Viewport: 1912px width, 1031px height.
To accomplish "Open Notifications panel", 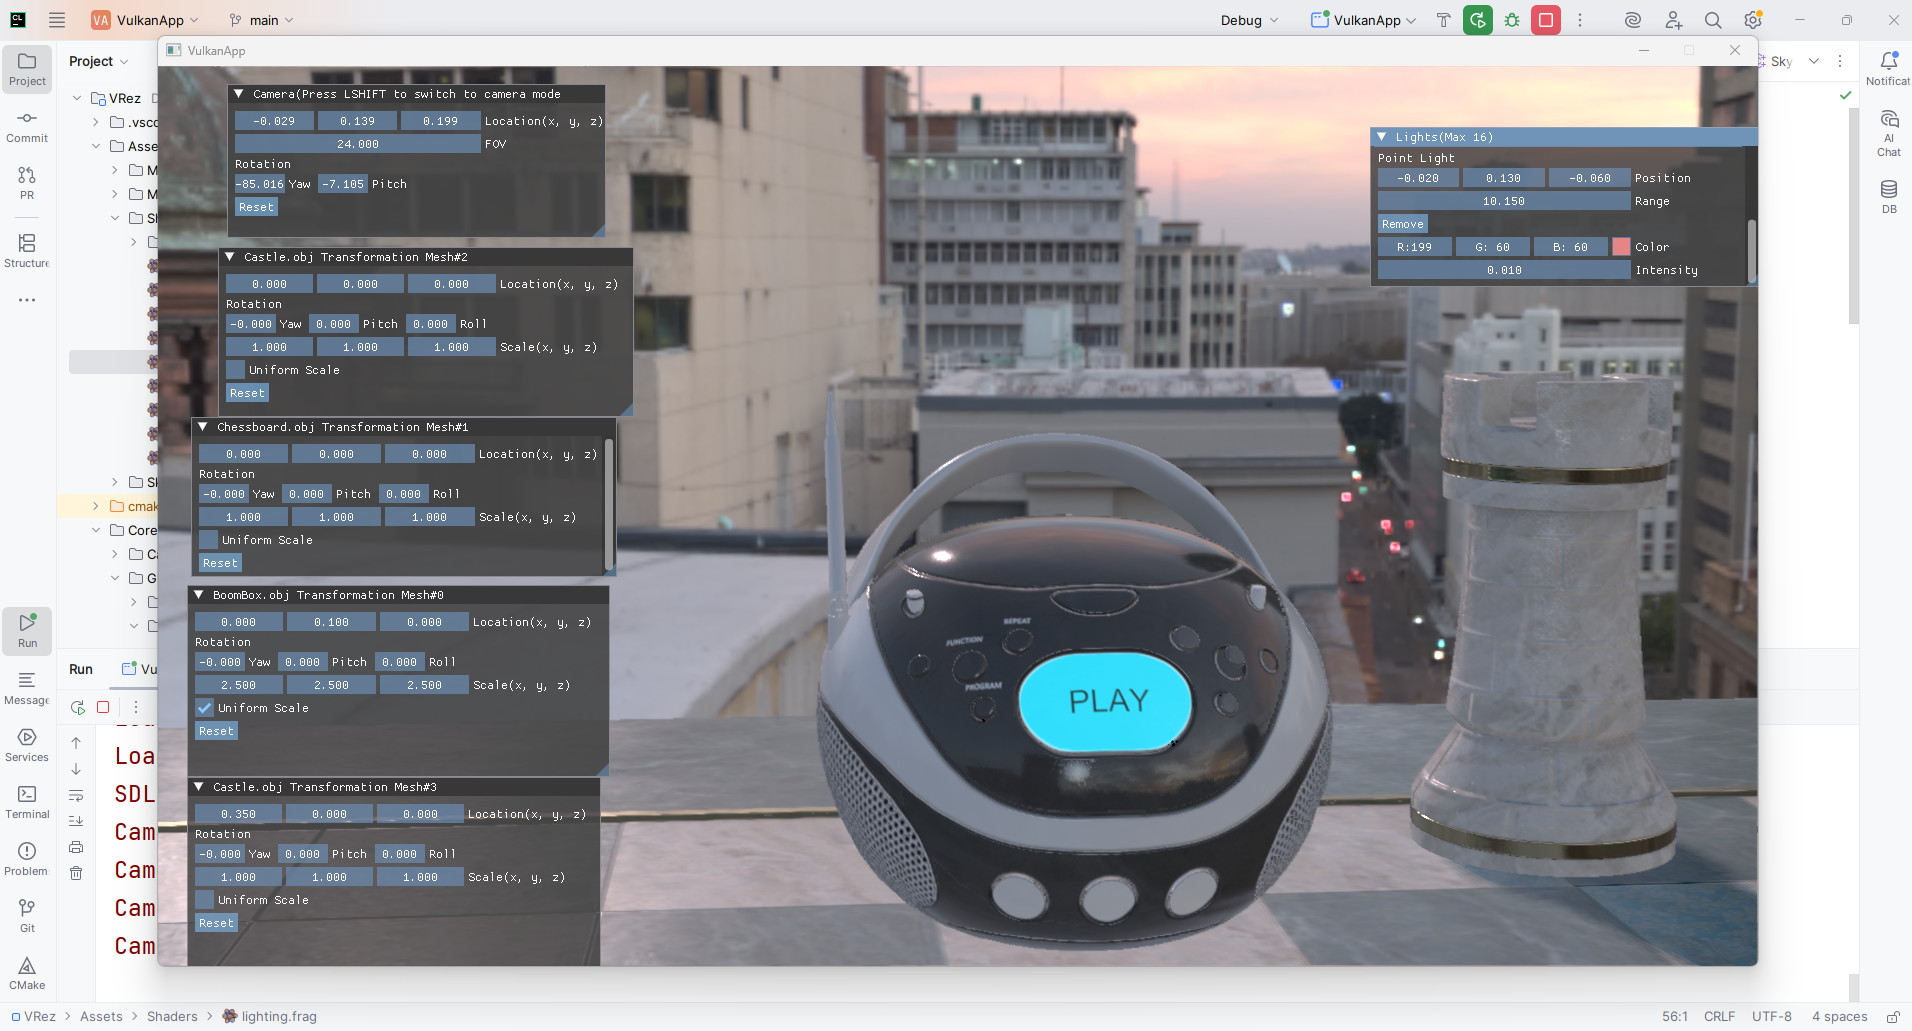I will [1888, 68].
